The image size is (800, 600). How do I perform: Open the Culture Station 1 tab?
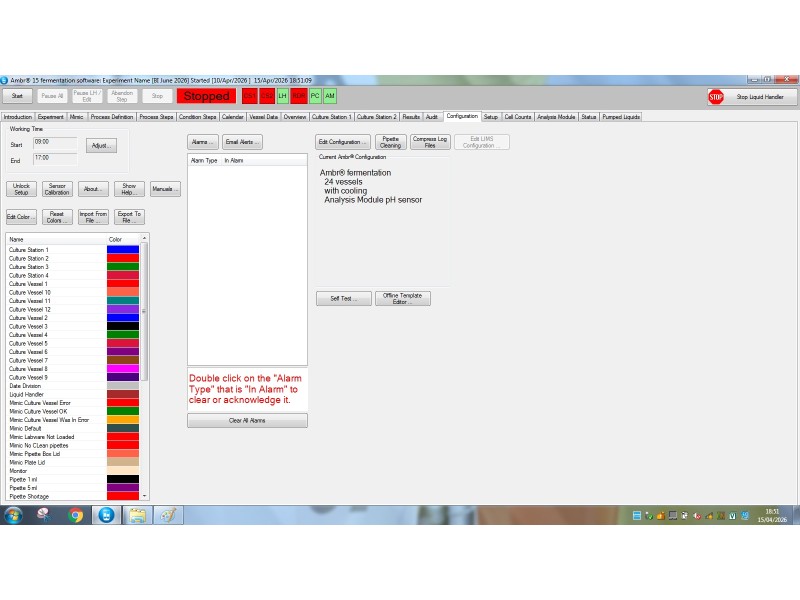click(x=332, y=117)
